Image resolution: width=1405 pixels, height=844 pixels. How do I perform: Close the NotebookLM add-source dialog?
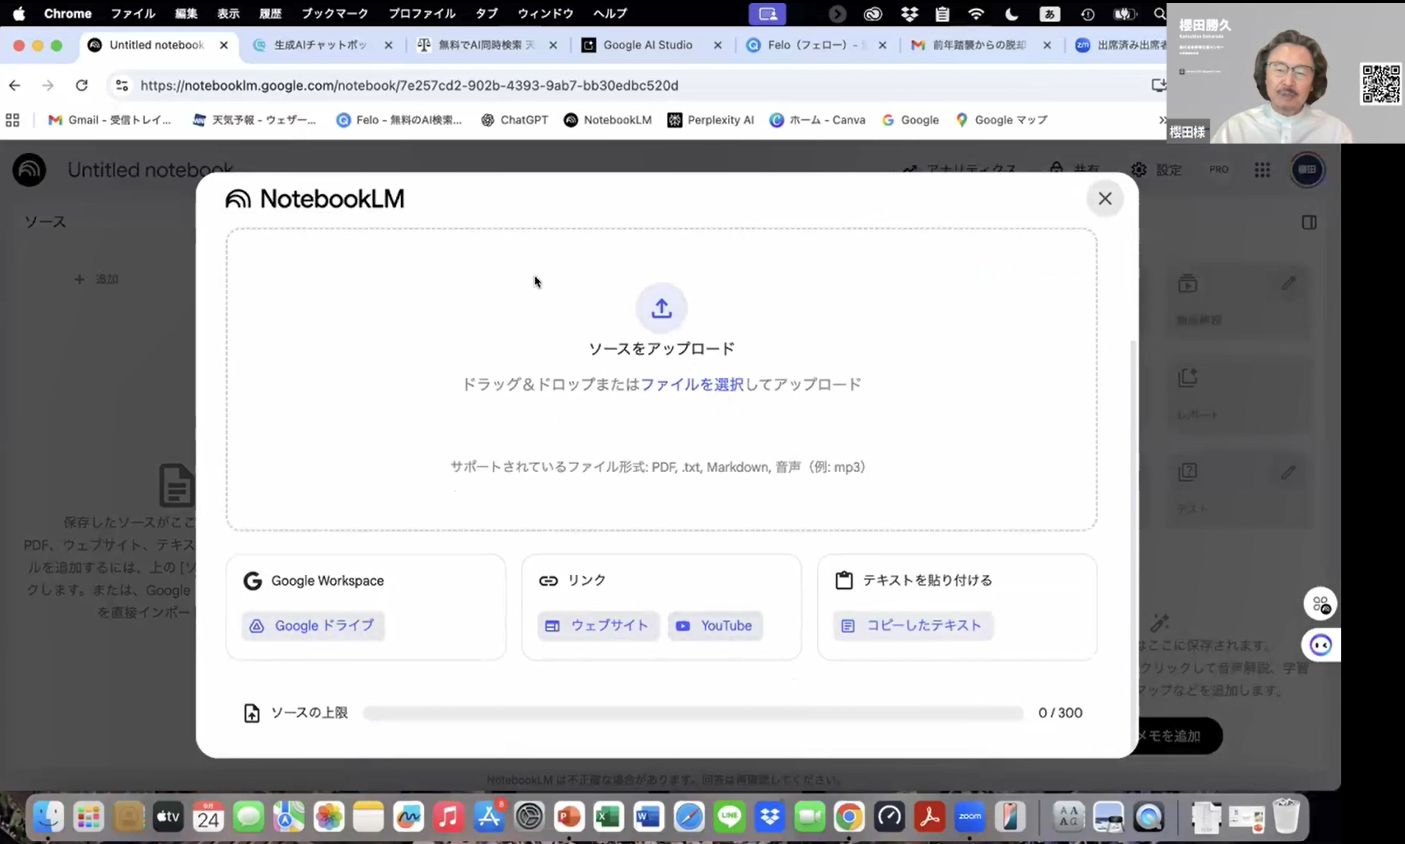click(1104, 198)
